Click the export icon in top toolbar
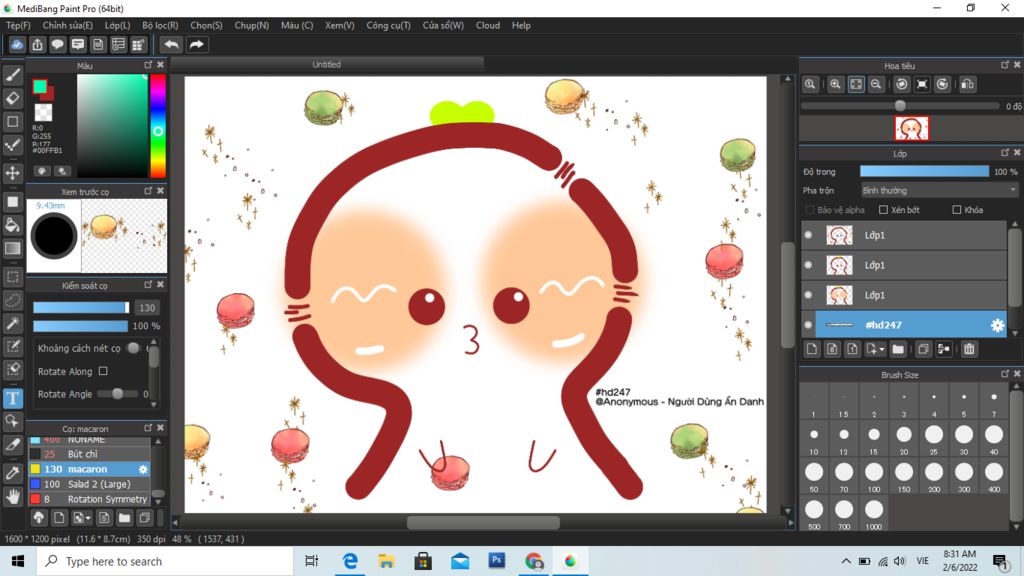The width and height of the screenshot is (1024, 576). point(37,44)
